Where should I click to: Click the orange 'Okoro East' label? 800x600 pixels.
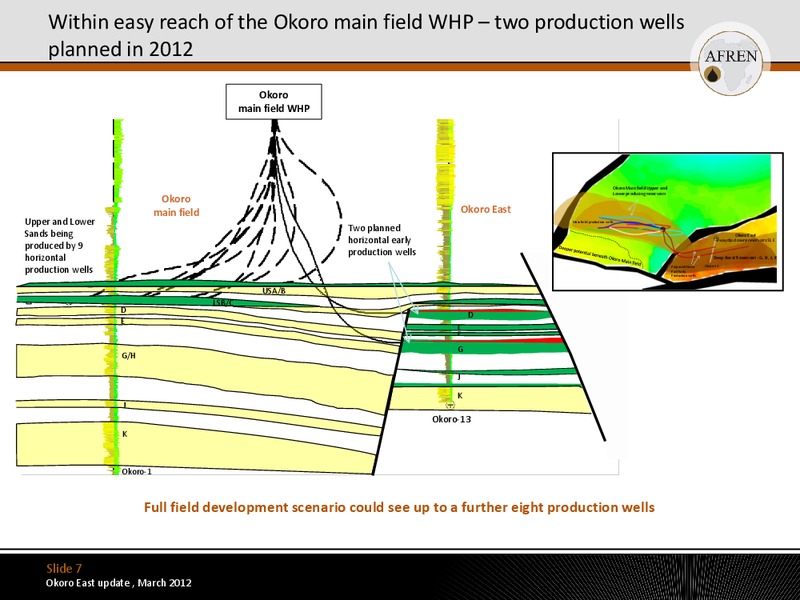485,209
